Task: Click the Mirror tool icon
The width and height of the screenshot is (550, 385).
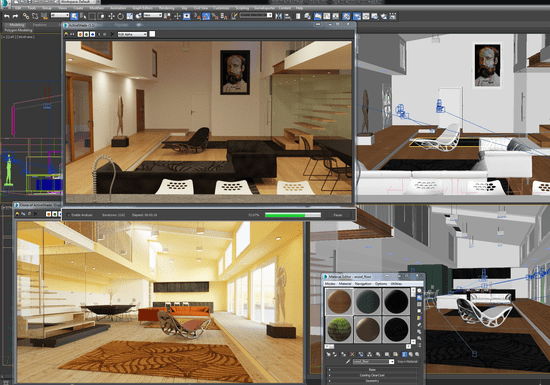Action: 279,16
